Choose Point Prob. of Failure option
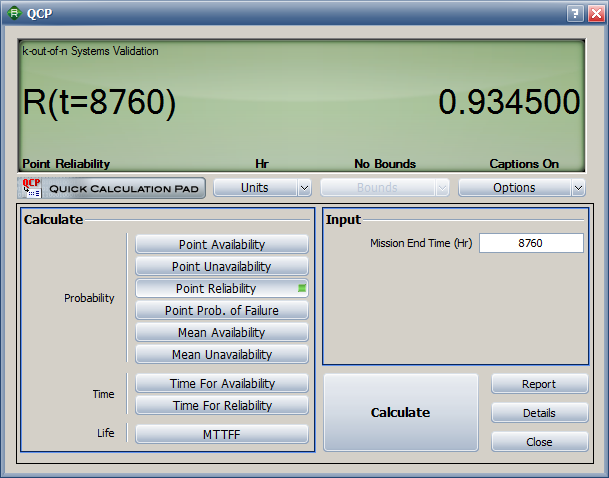This screenshot has height=478, width=609. tap(222, 310)
